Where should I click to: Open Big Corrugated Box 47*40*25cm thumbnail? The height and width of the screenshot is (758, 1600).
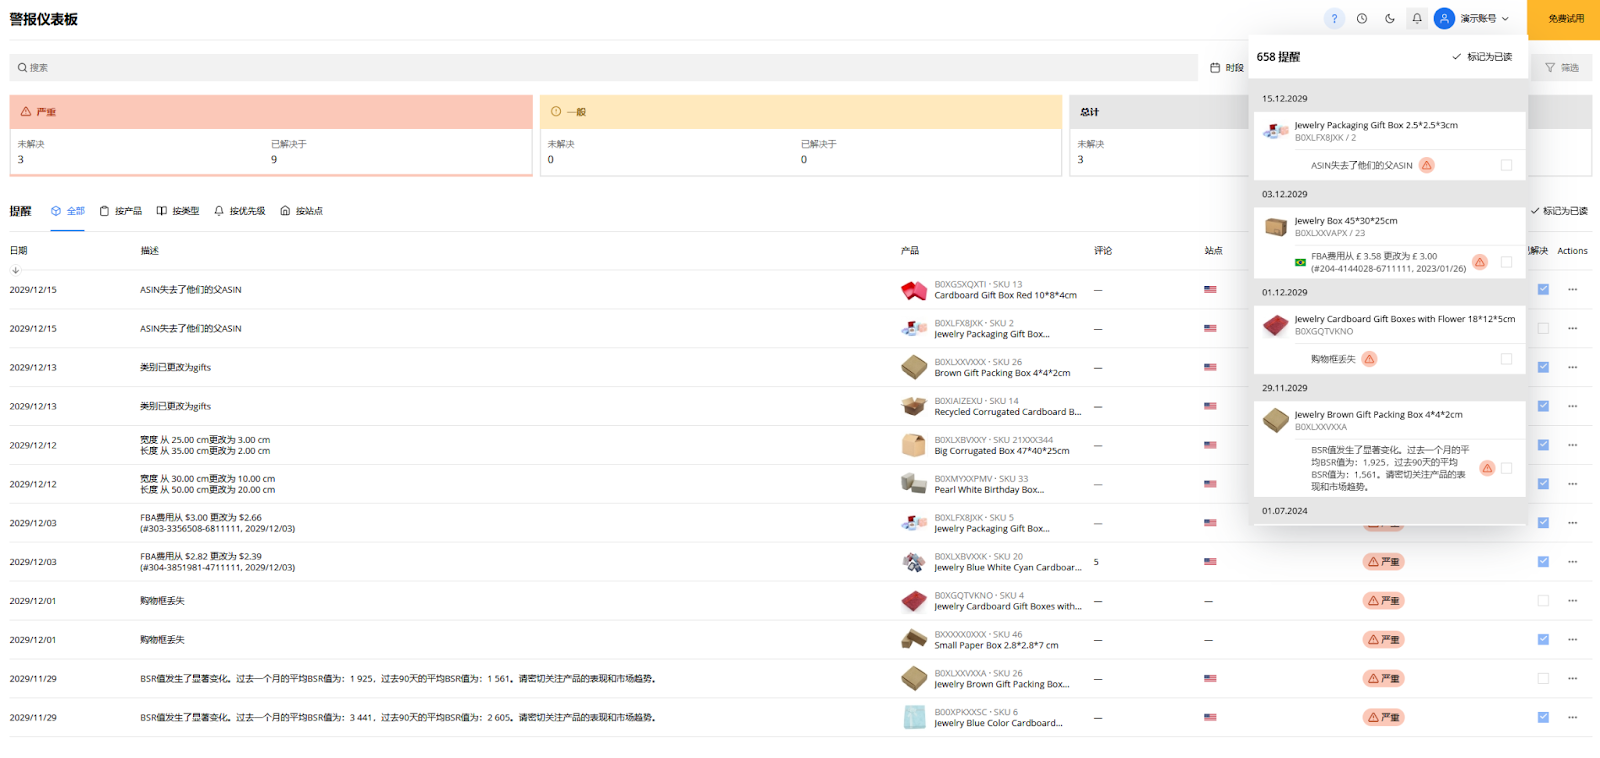914,445
